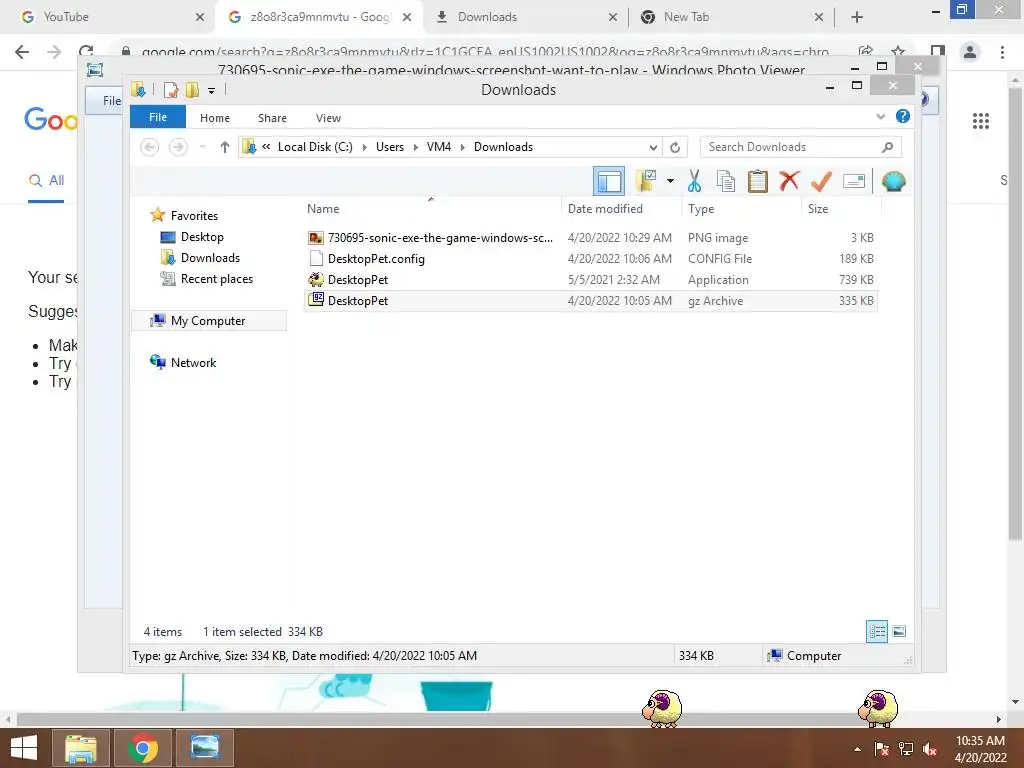Click the rename toolbar icon

pos(854,181)
